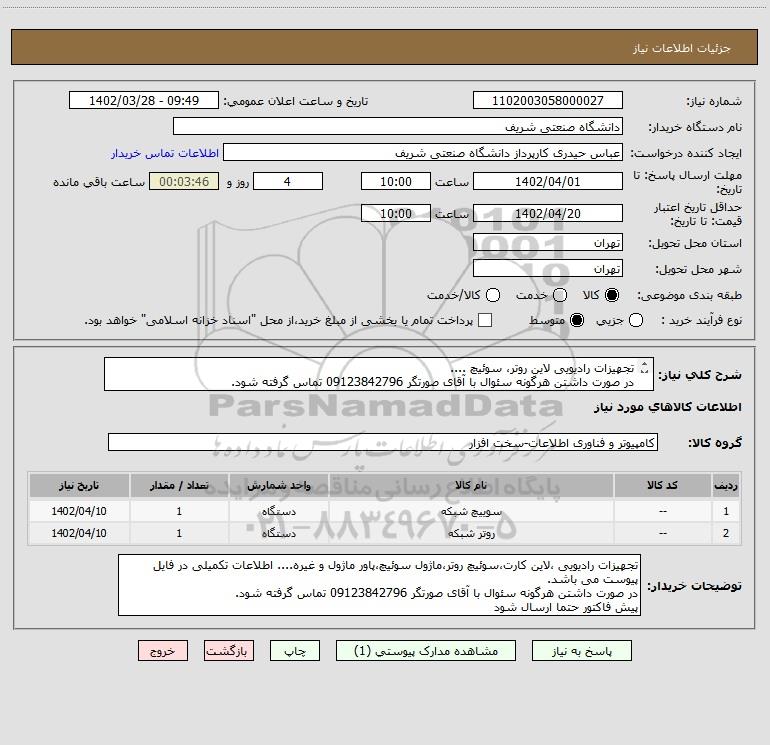
Task: Select the 'جزیی' purchase type radio
Action: coord(635,320)
